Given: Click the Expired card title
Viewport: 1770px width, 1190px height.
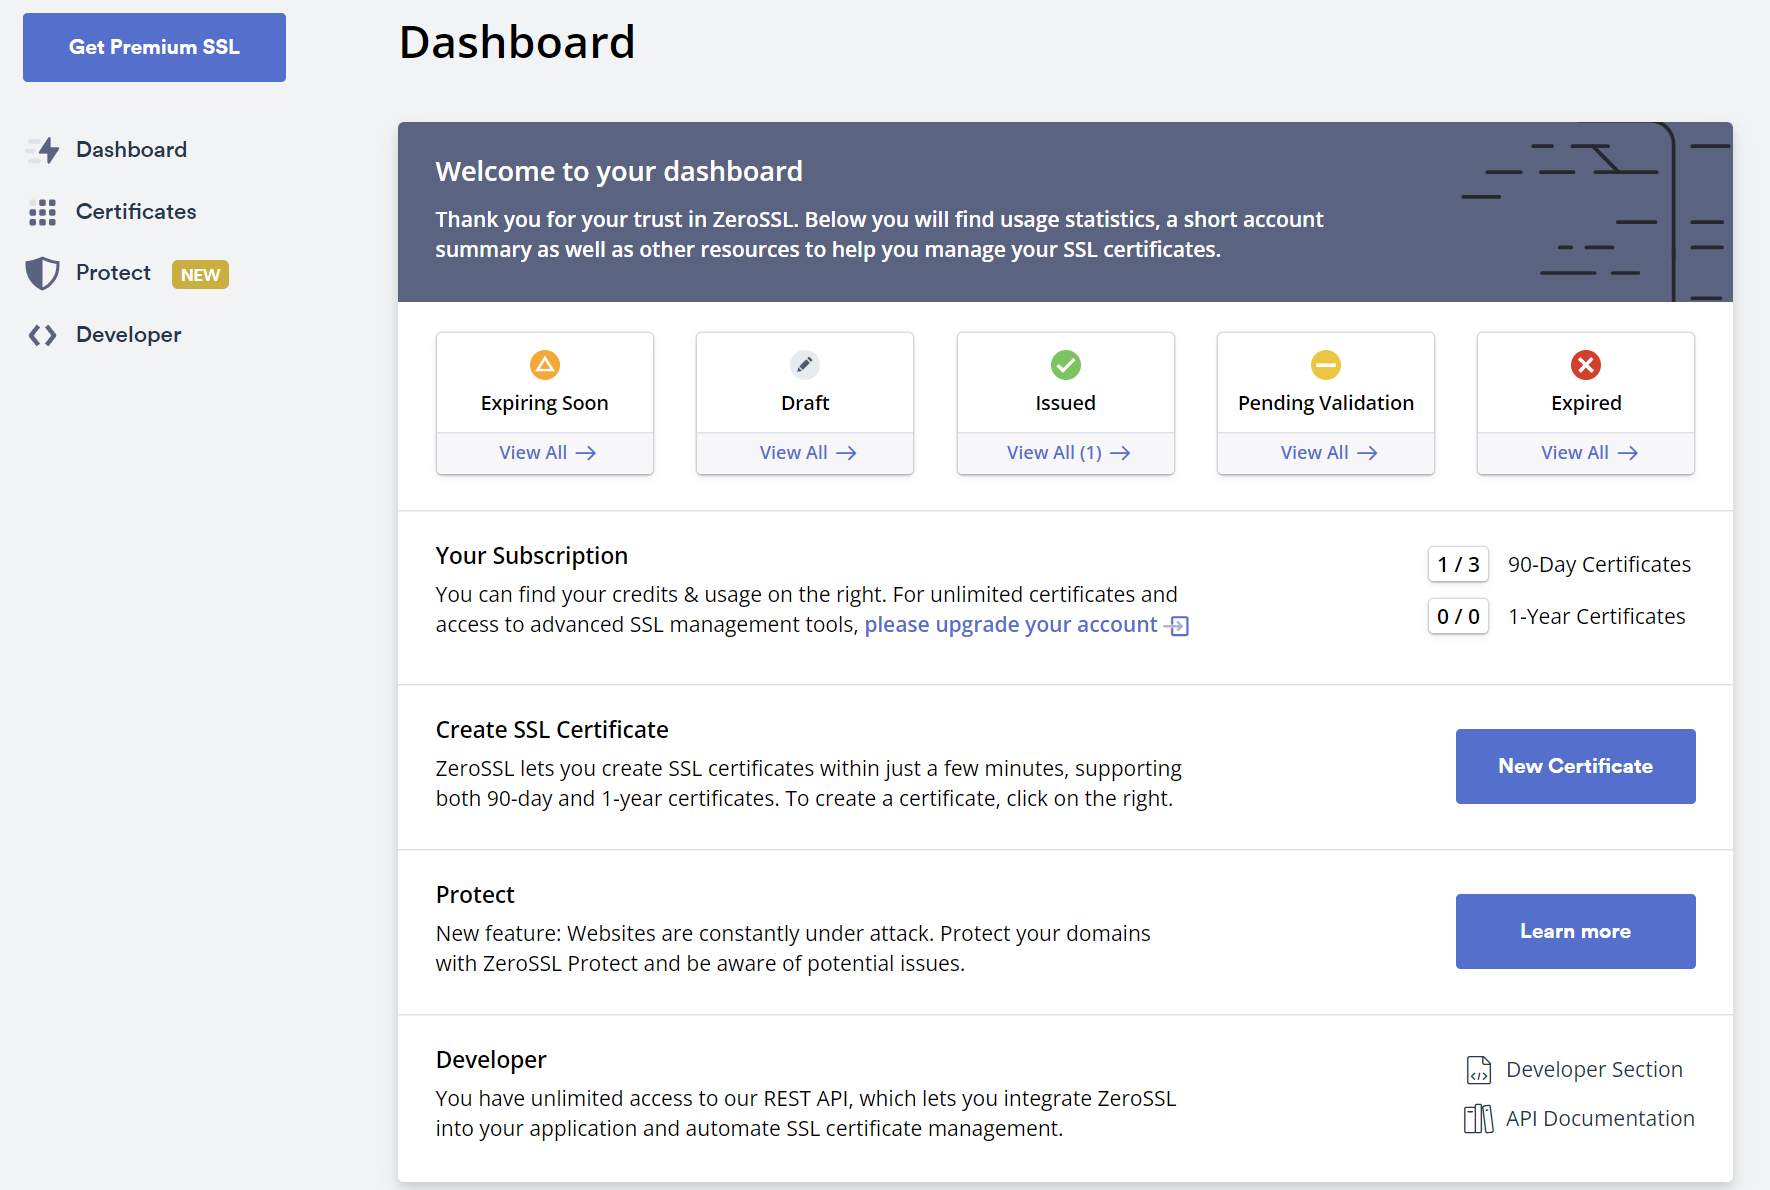Looking at the screenshot, I should pyautogui.click(x=1586, y=403).
